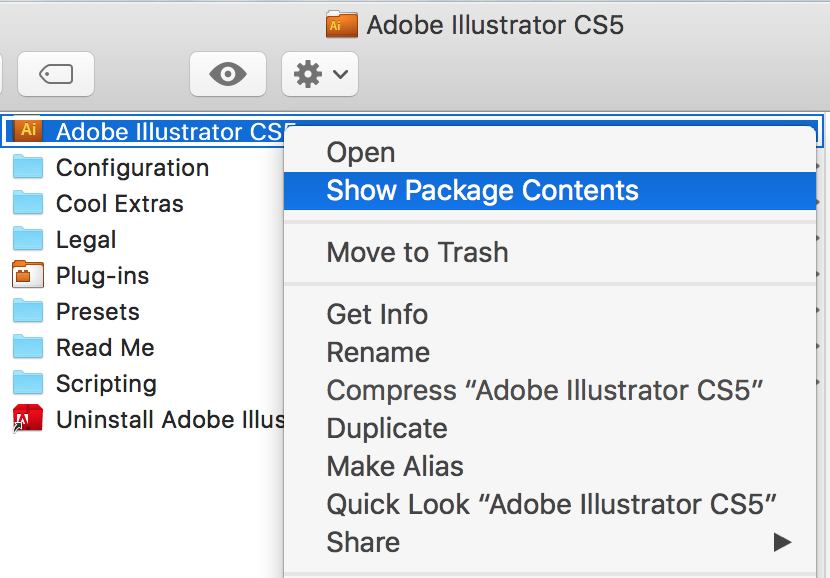Select the Configuration row name
830x578 pixels.
[x=132, y=168]
